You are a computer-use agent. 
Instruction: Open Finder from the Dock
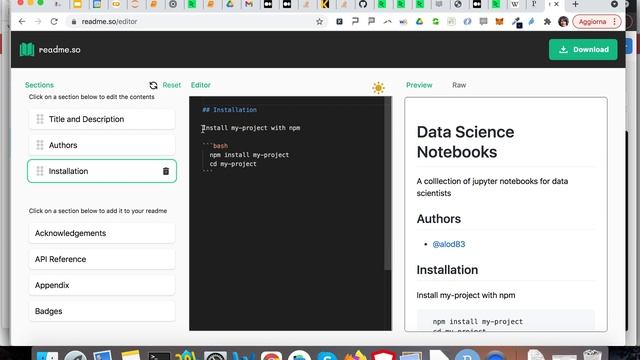click(47, 356)
